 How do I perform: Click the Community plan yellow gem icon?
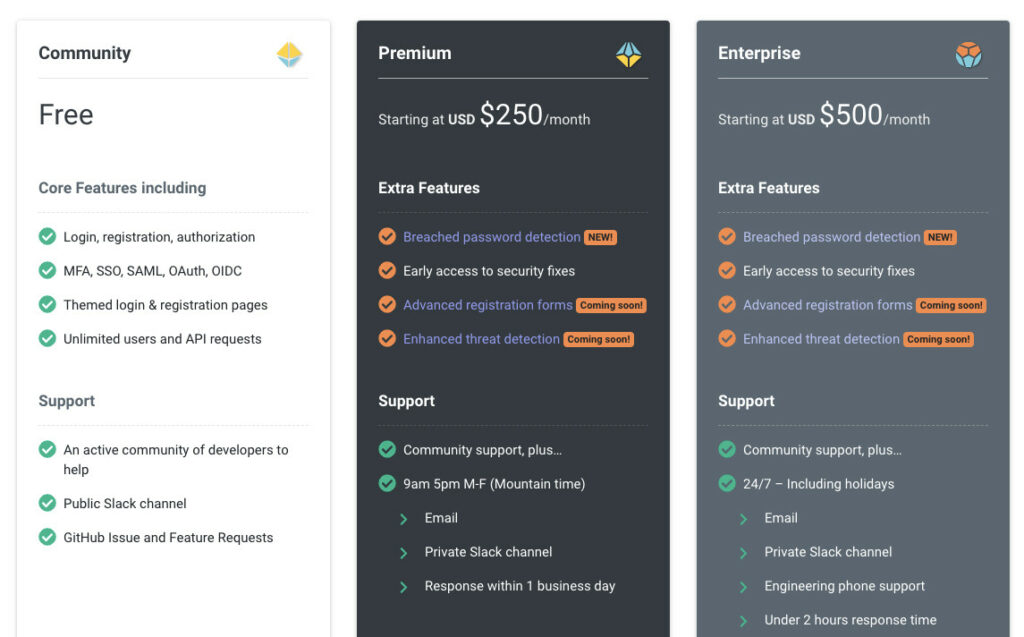[x=289, y=55]
